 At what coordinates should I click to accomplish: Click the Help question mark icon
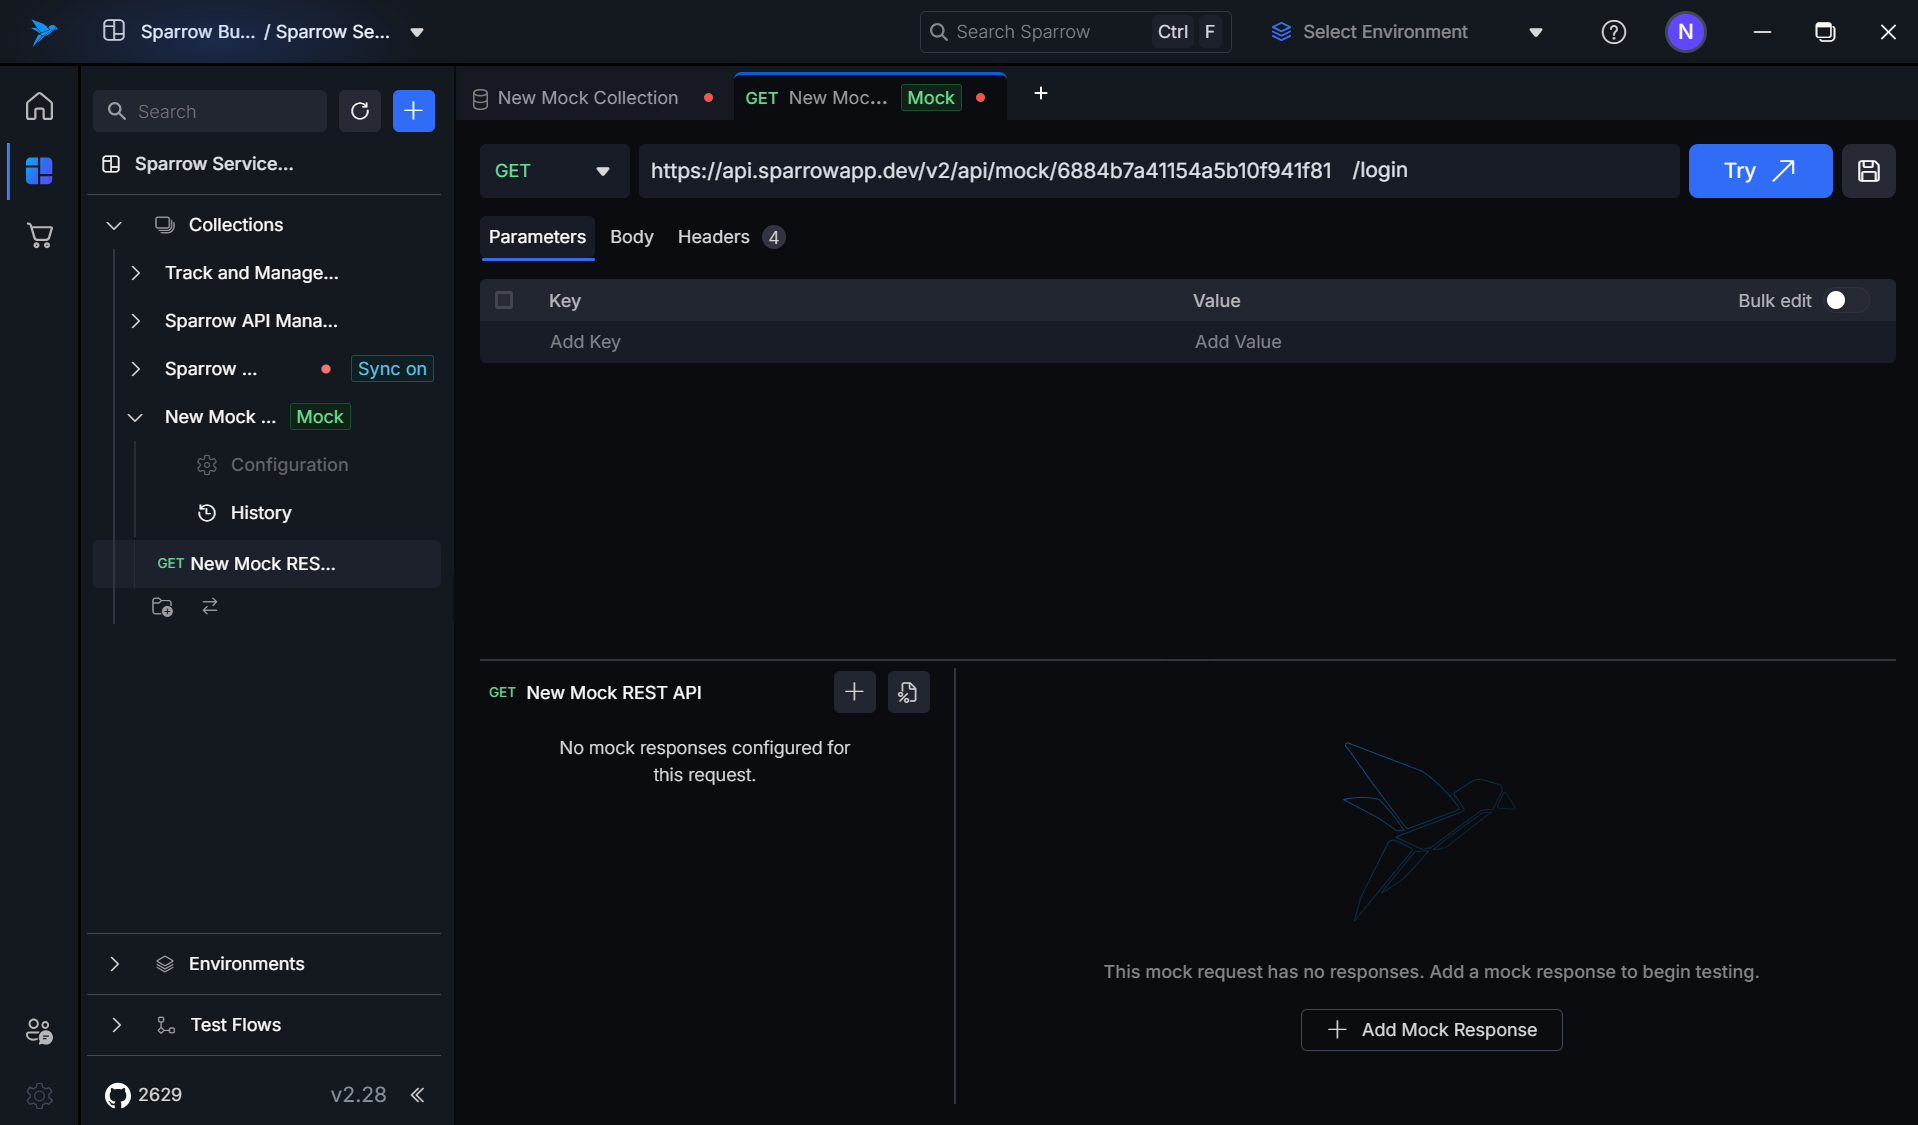(1613, 32)
